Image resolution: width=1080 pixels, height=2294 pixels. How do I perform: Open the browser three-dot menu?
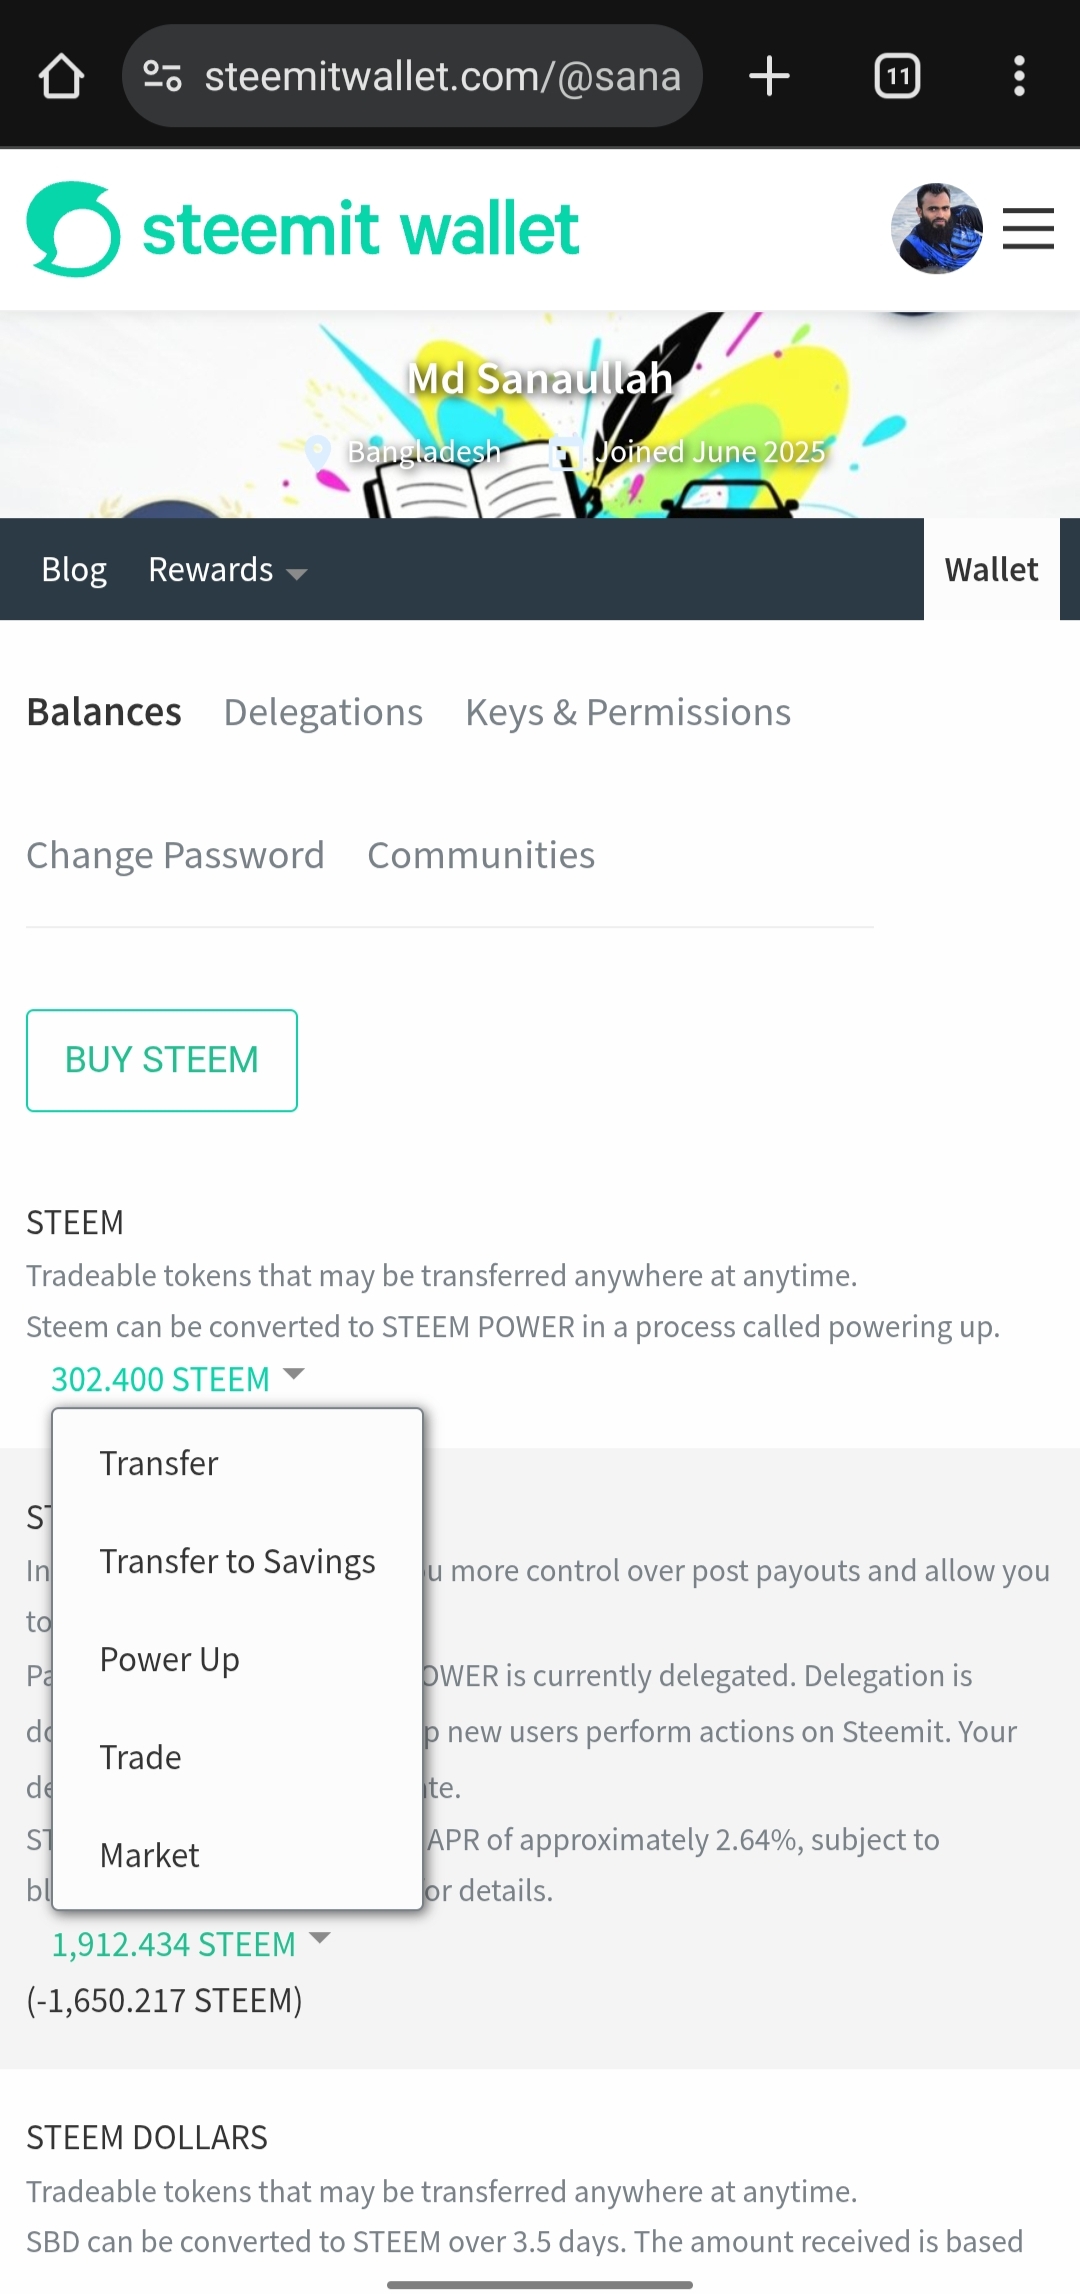tap(1018, 76)
